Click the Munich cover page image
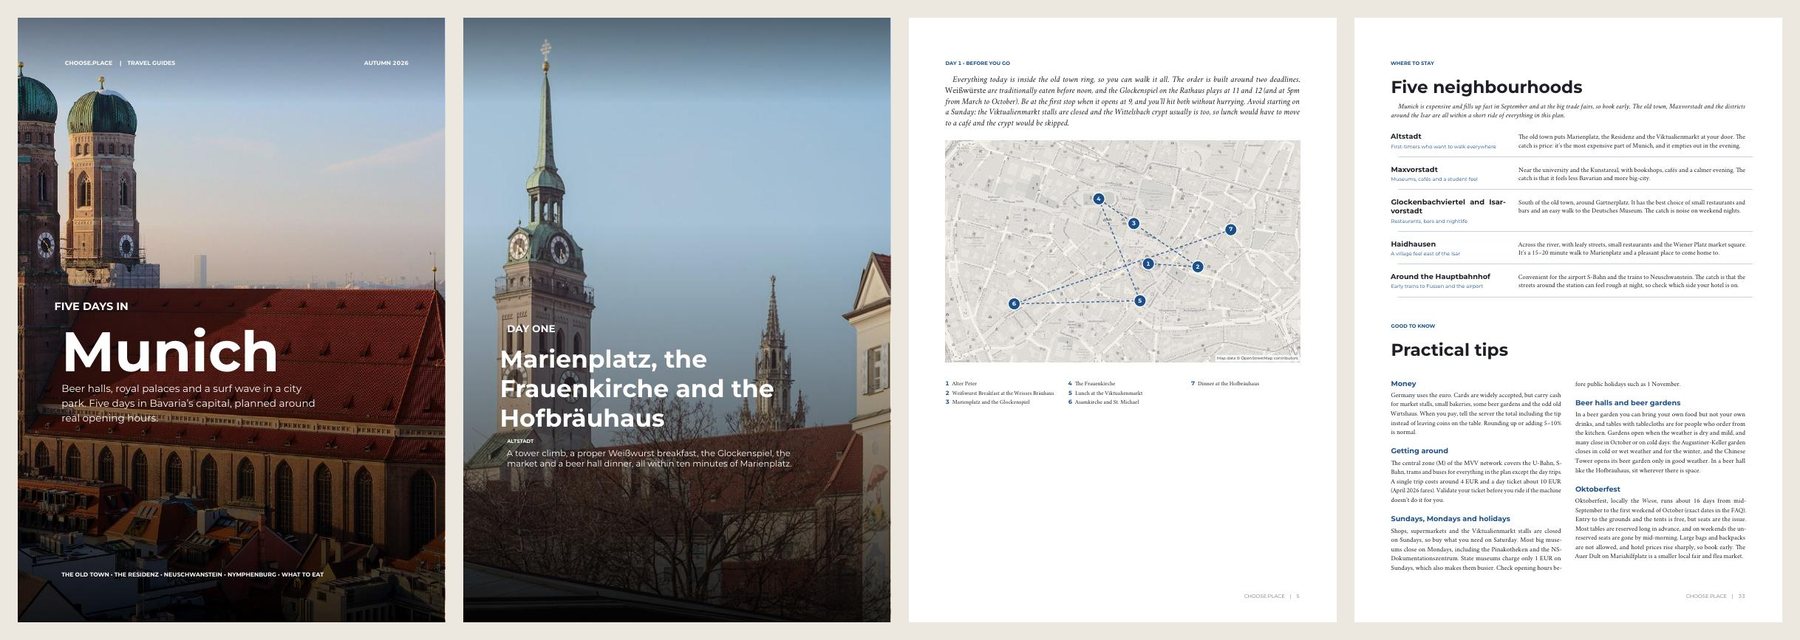Viewport: 1800px width, 640px height. point(231,320)
